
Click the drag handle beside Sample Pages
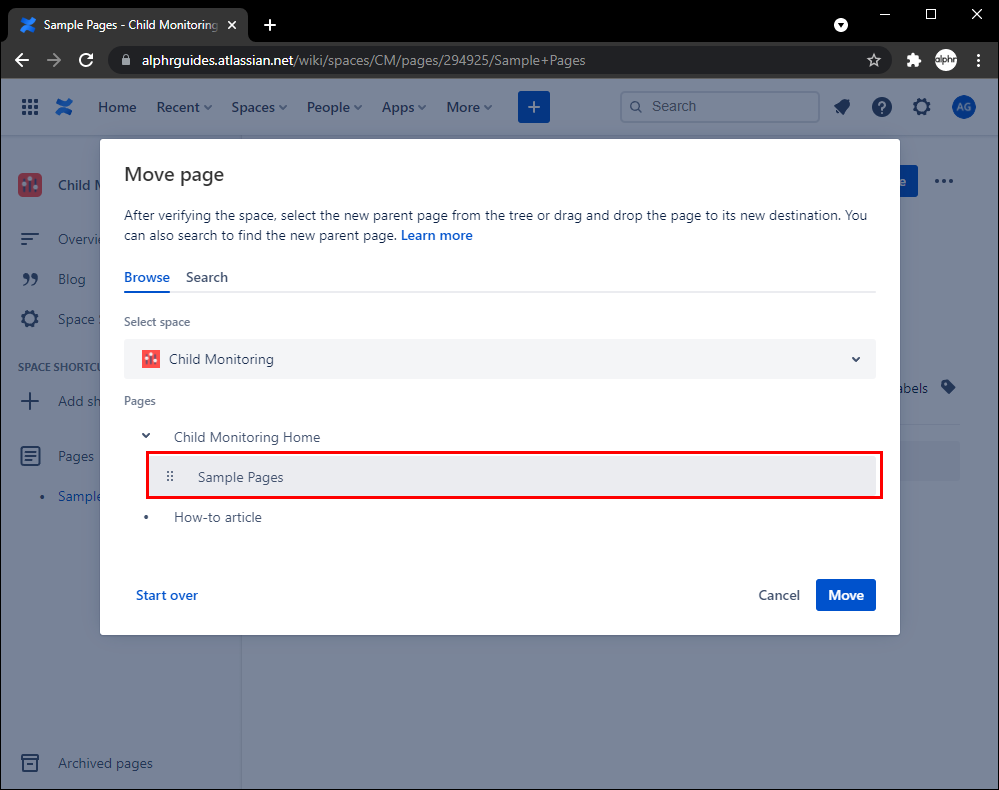click(x=170, y=477)
